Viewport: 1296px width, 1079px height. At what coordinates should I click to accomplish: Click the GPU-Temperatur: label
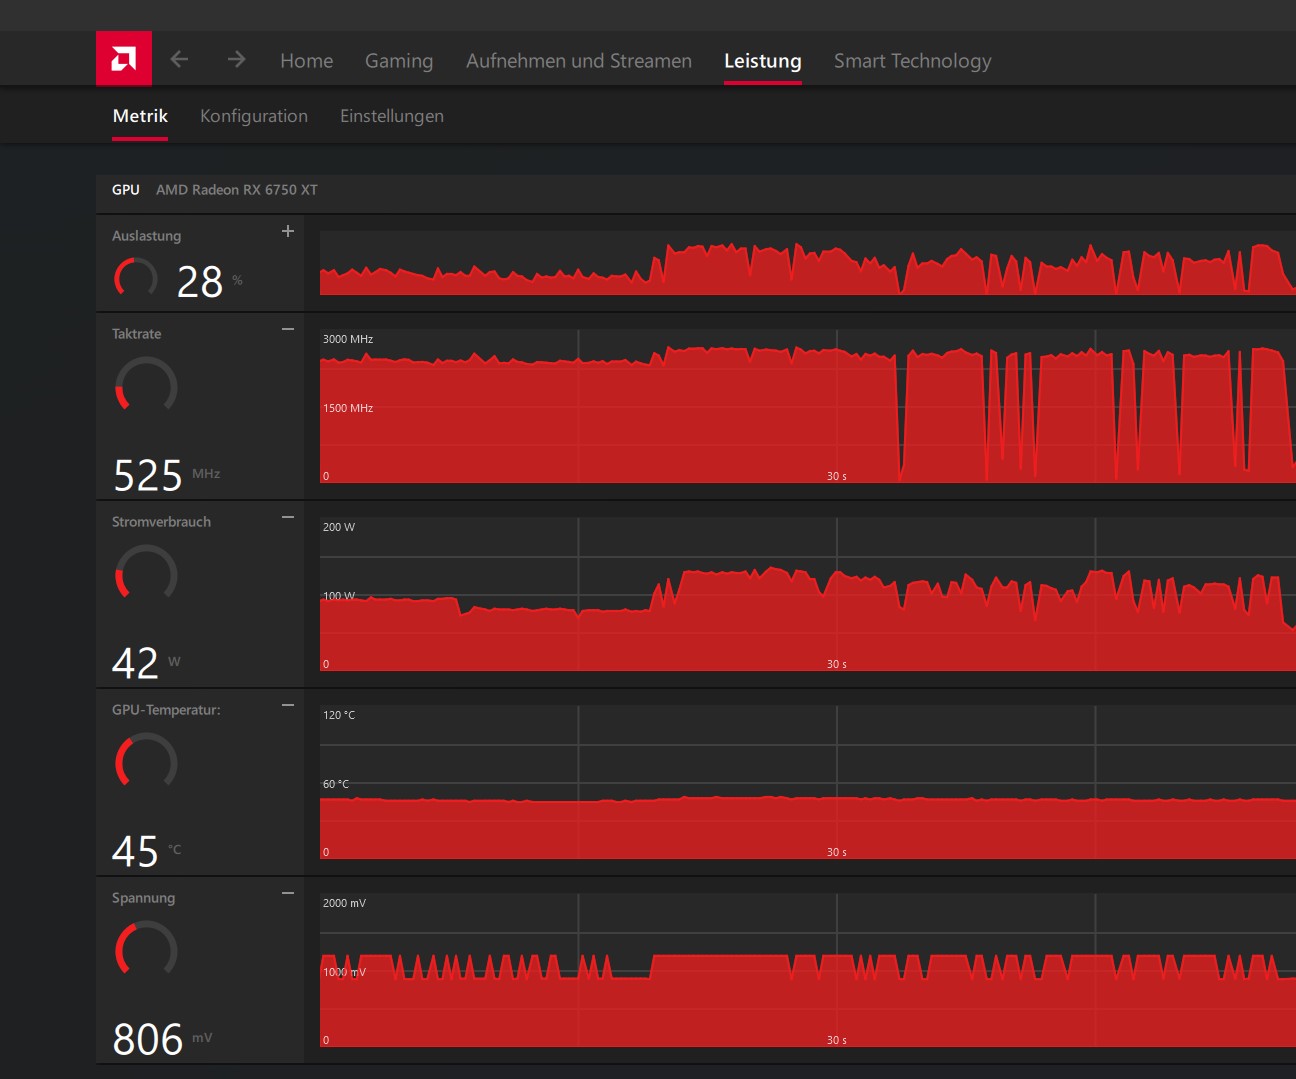click(166, 710)
